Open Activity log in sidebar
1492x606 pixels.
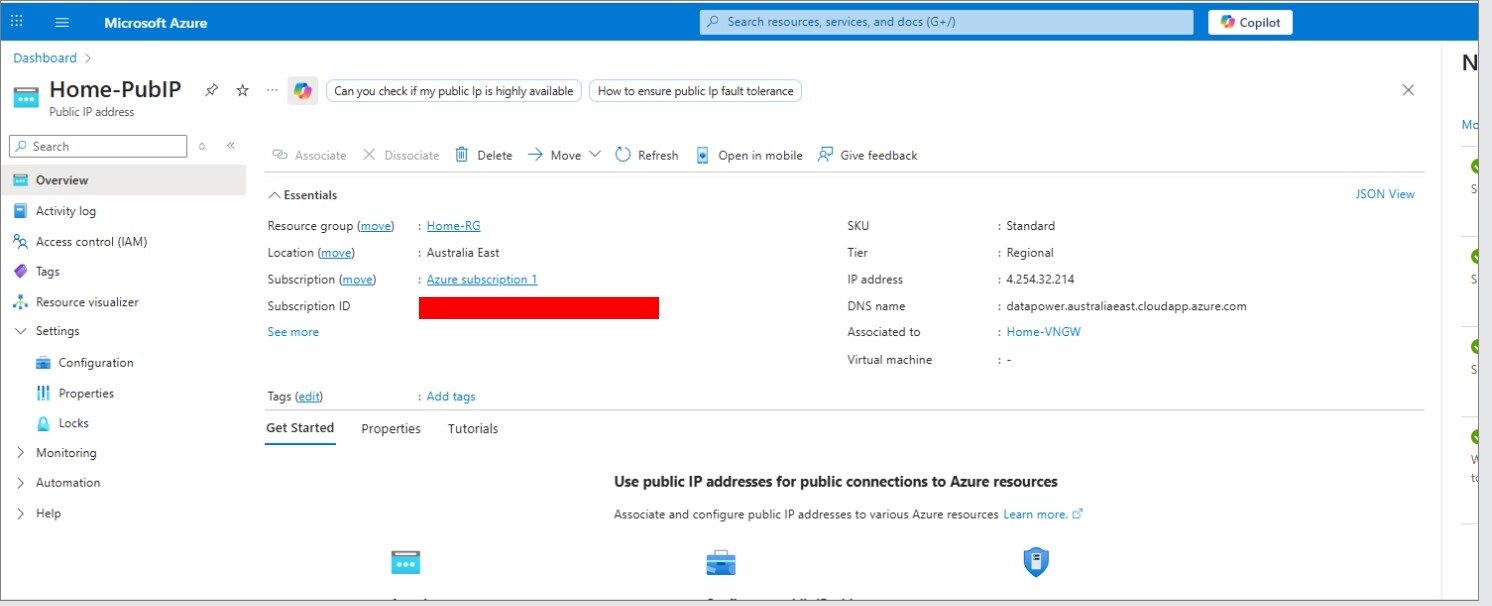66,211
